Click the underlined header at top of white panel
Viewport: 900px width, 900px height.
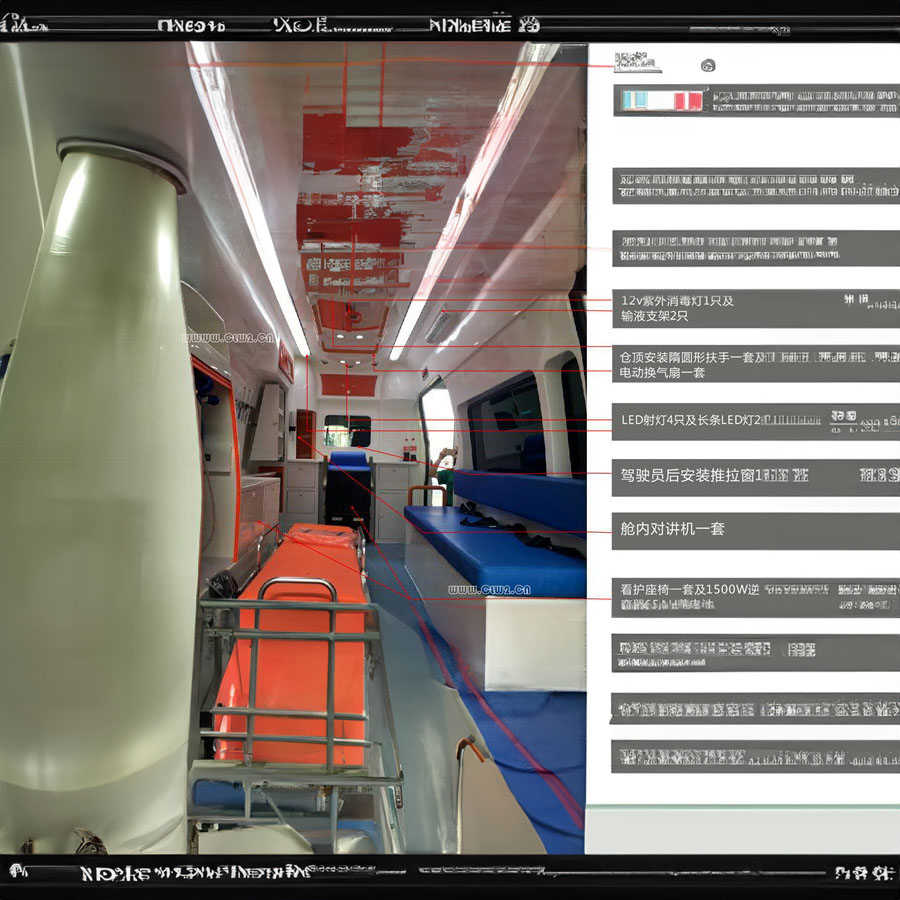click(638, 64)
